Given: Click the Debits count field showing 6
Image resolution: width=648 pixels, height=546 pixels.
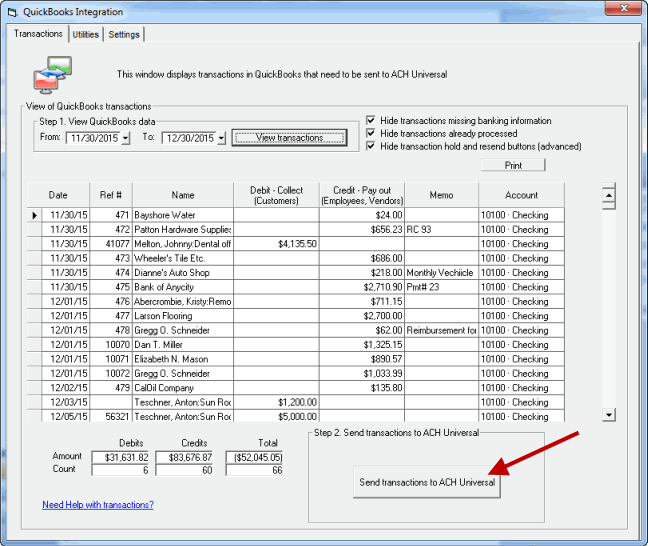Looking at the screenshot, I should point(121,470).
